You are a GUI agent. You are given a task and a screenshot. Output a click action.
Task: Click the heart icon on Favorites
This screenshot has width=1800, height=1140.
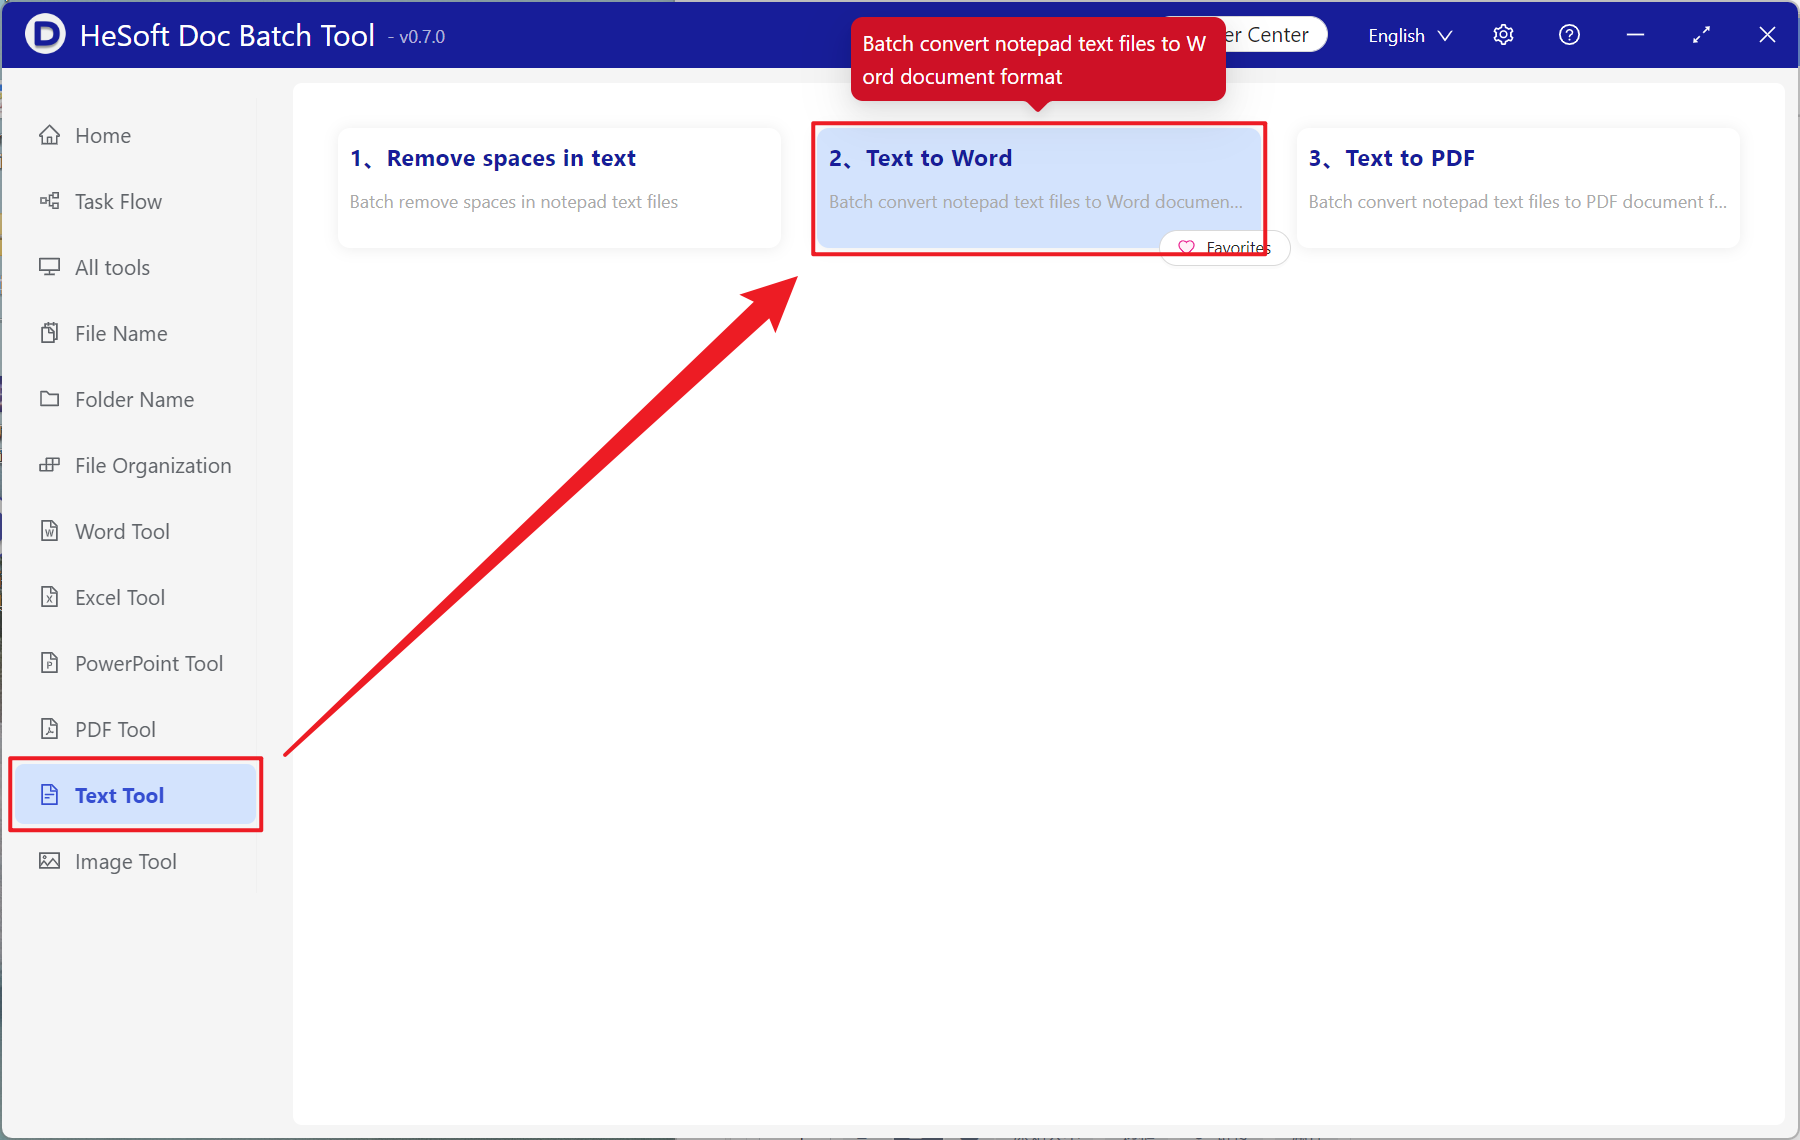click(x=1186, y=247)
